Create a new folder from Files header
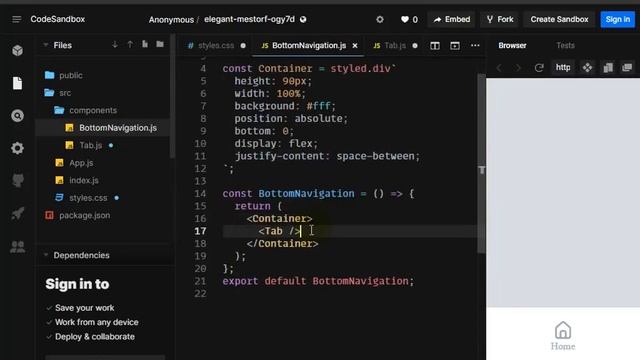This screenshot has width=640, height=360. point(160,44)
